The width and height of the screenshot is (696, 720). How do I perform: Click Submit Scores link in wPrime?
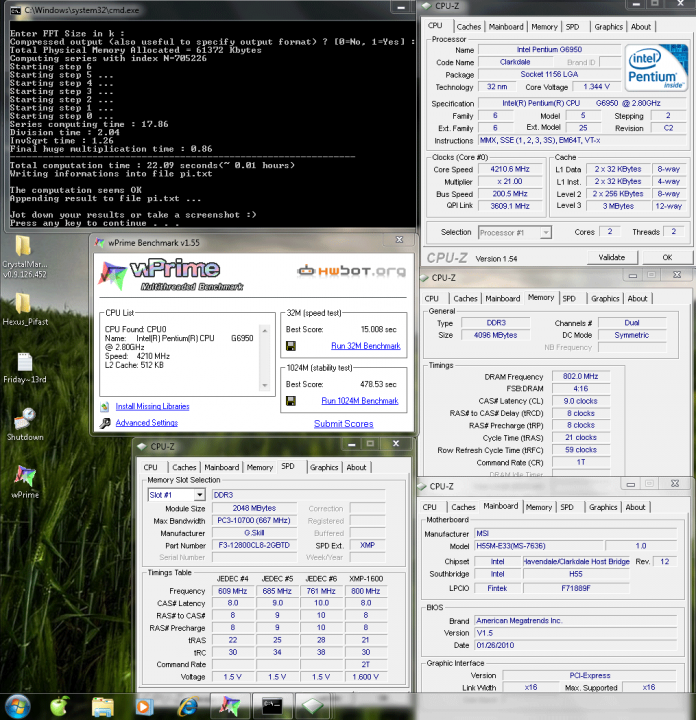click(x=343, y=424)
